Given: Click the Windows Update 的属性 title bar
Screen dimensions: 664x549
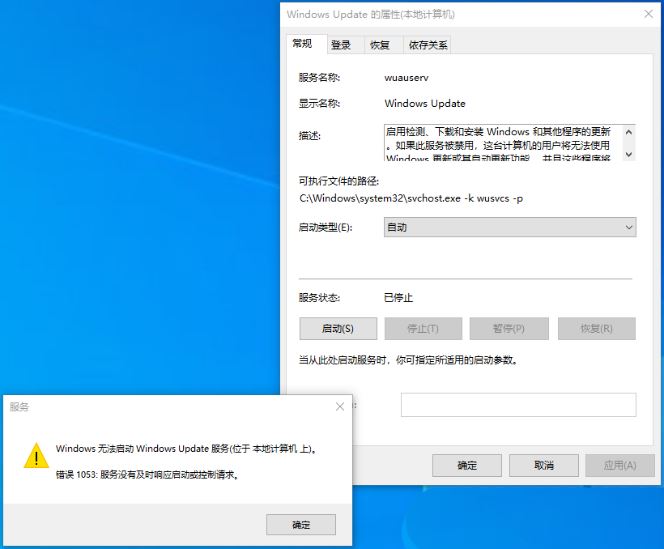Looking at the screenshot, I should pyautogui.click(x=371, y=14).
